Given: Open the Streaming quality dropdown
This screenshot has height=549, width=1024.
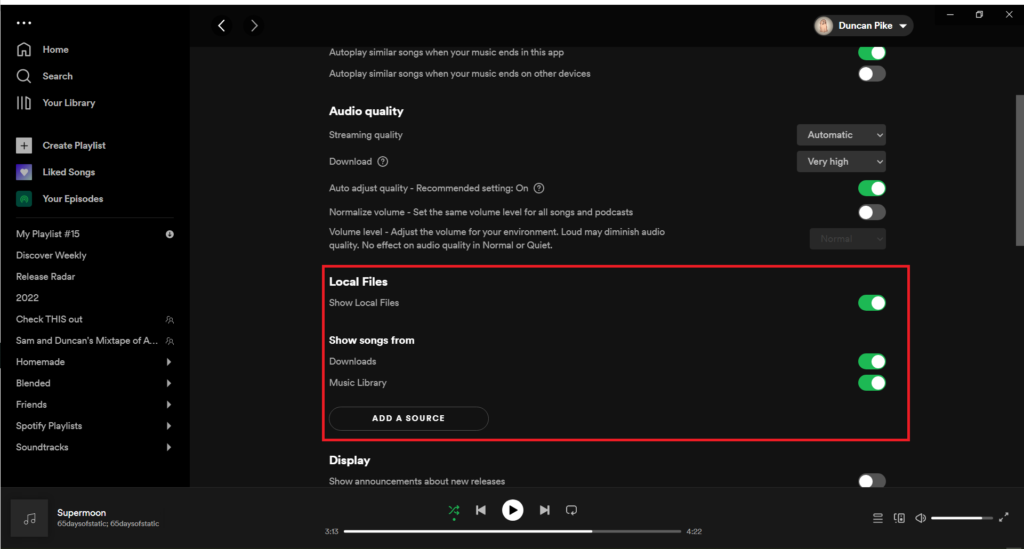Looking at the screenshot, I should (x=840, y=135).
